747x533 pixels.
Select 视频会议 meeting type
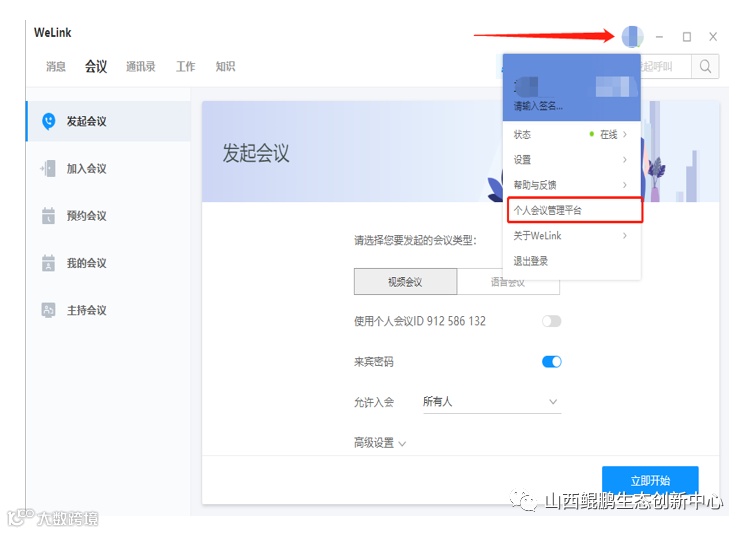click(405, 282)
